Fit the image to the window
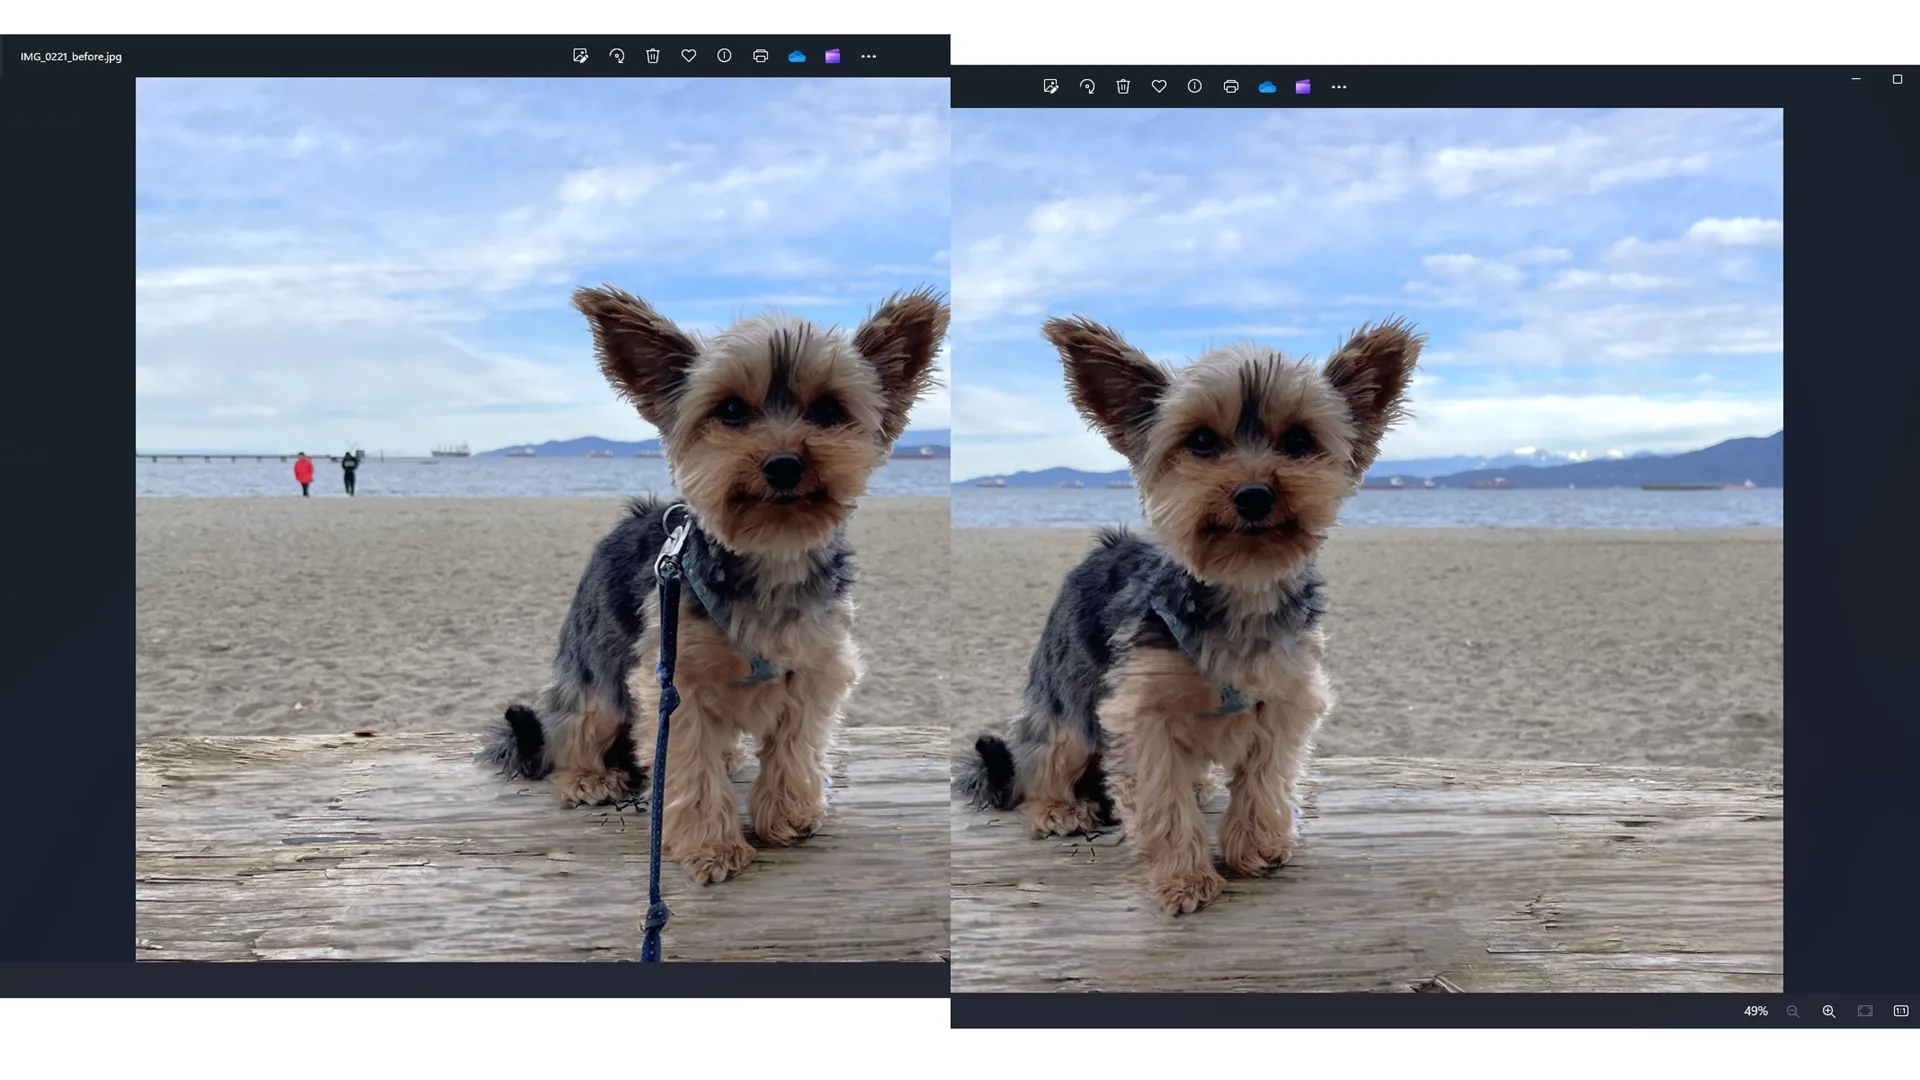The image size is (1920, 1080). [x=1863, y=1011]
